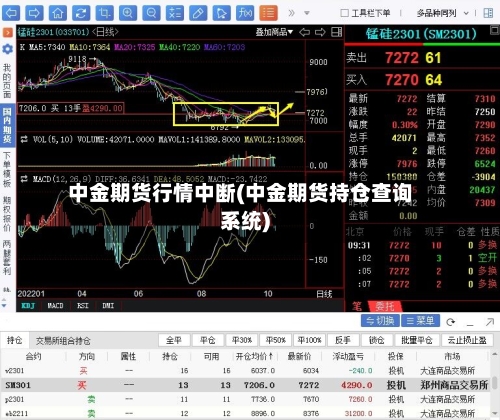Click the refresh toolbar icon
The height and width of the screenshot is (420, 500).
pyautogui.click(x=81, y=13)
